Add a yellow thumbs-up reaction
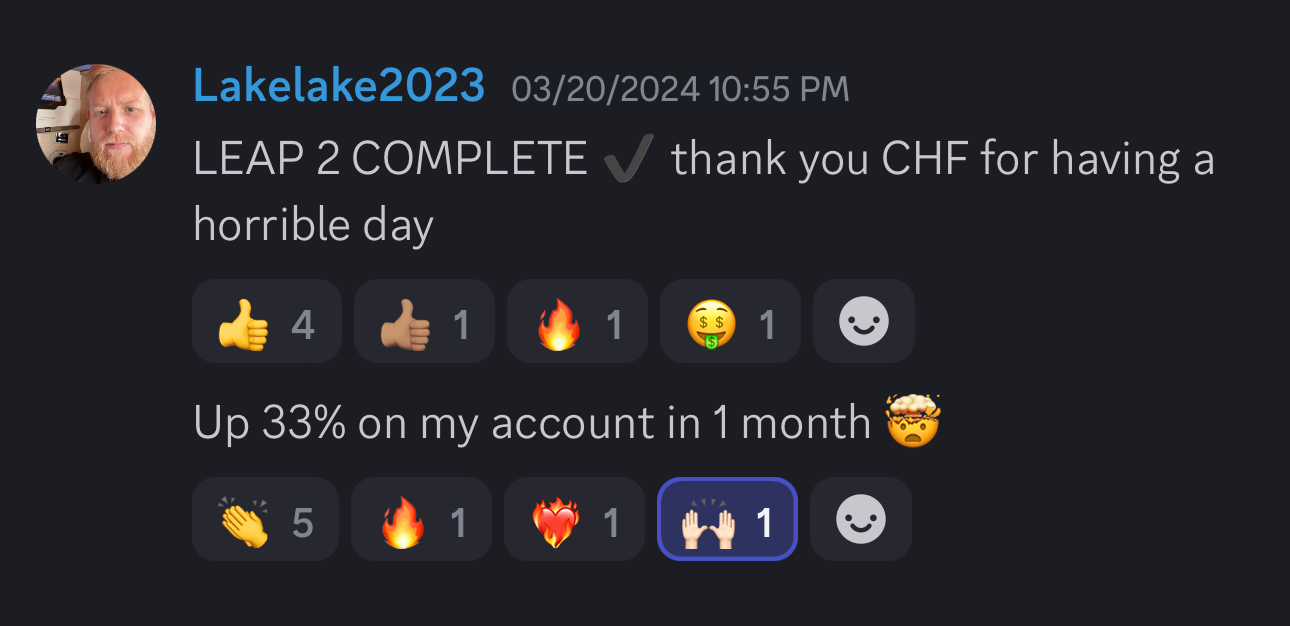Viewport: 1290px width, 626px height. tap(267, 321)
